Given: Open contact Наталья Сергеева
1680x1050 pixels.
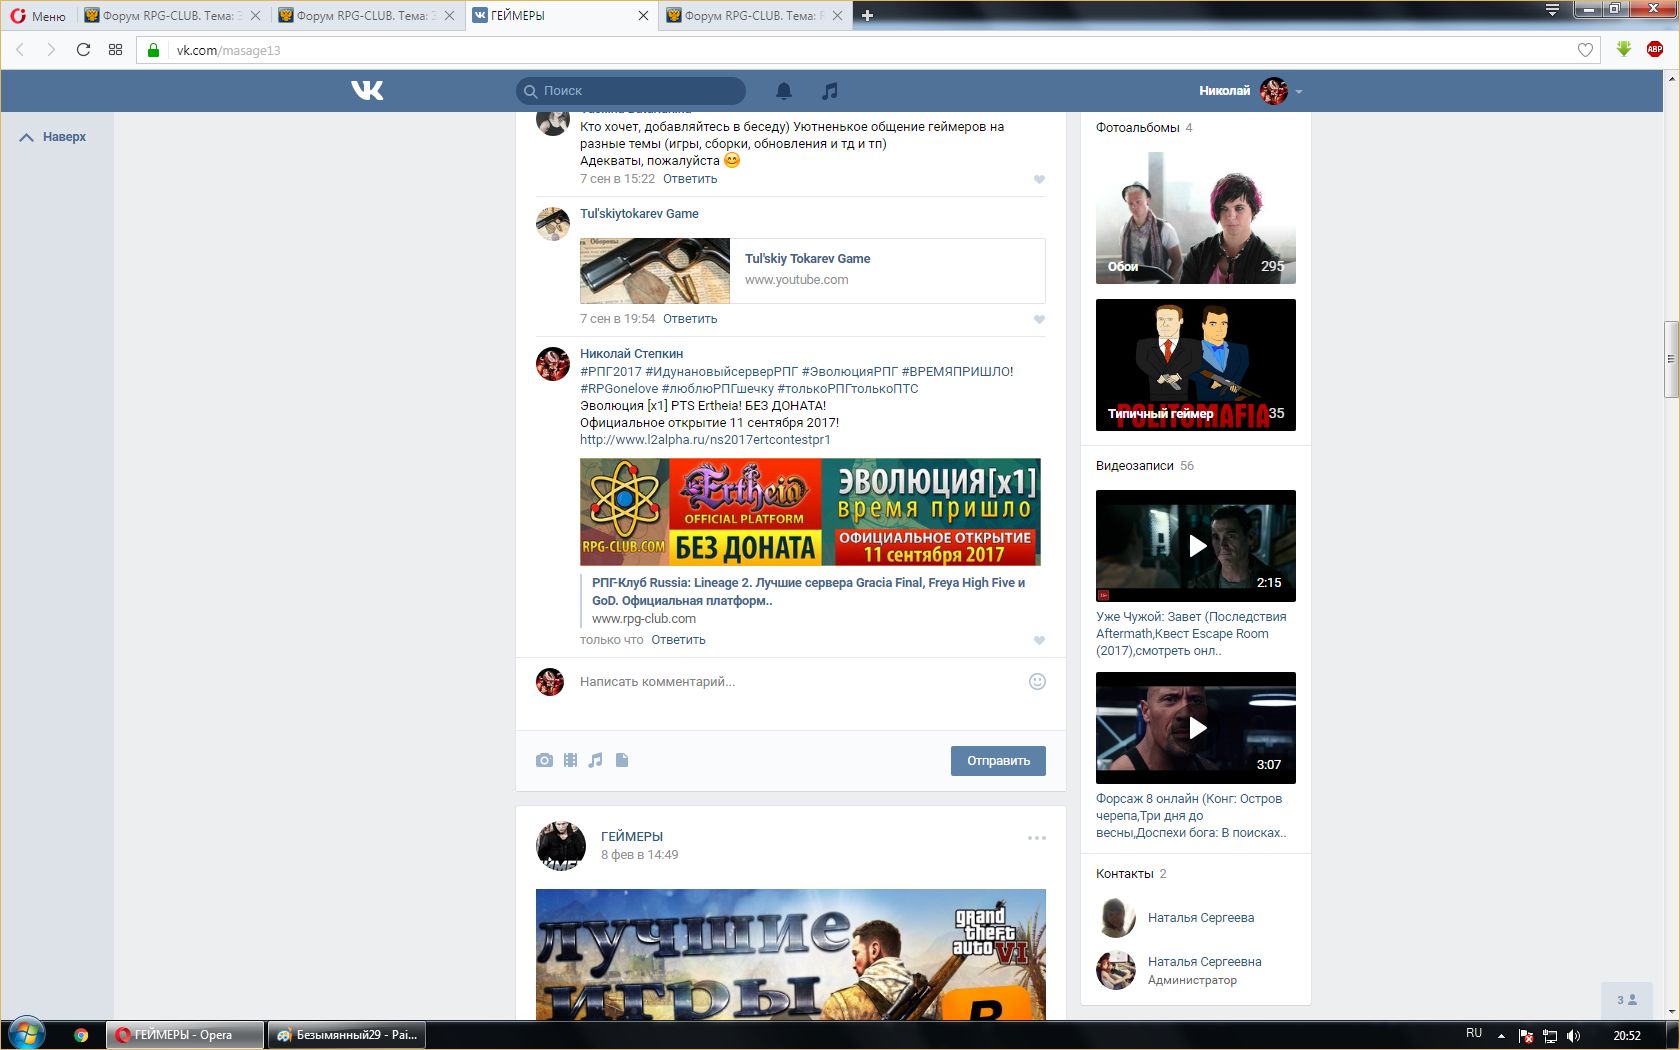Looking at the screenshot, I should tap(1200, 918).
